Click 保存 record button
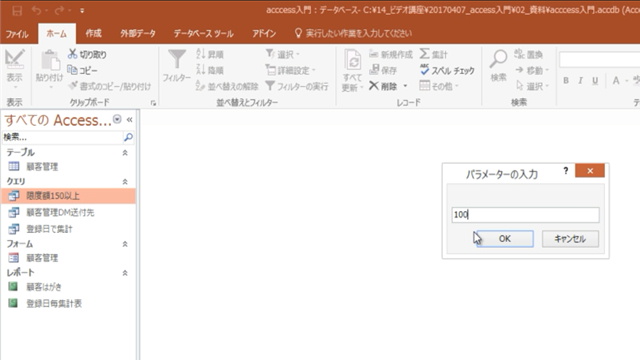The width and height of the screenshot is (640, 360). pyautogui.click(x=383, y=70)
